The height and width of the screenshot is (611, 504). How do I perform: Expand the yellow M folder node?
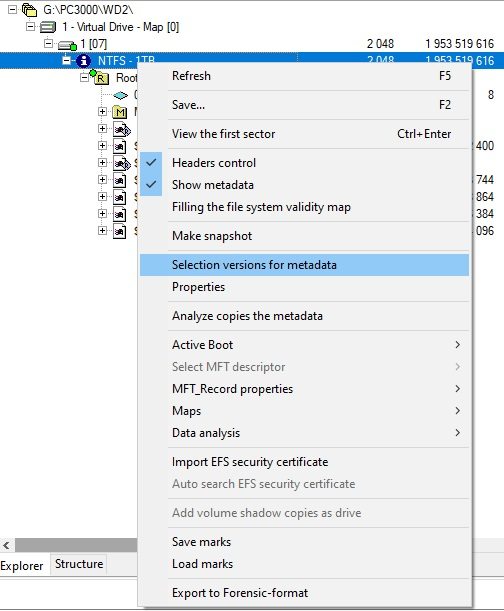[x=103, y=112]
